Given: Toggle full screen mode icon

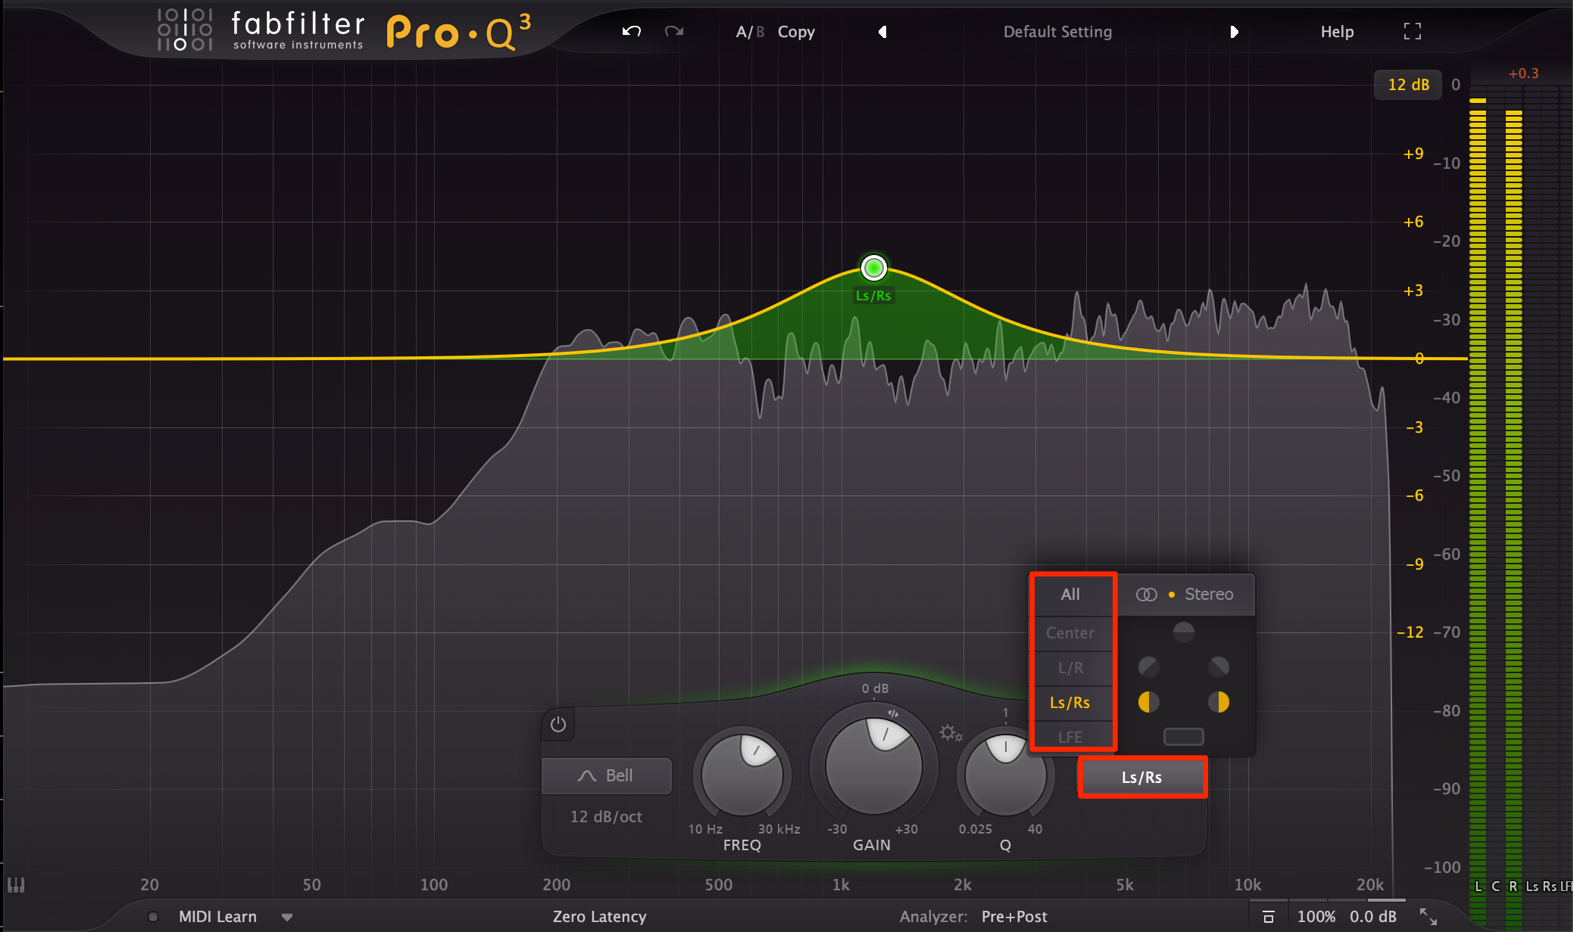Looking at the screenshot, I should [x=1412, y=32].
